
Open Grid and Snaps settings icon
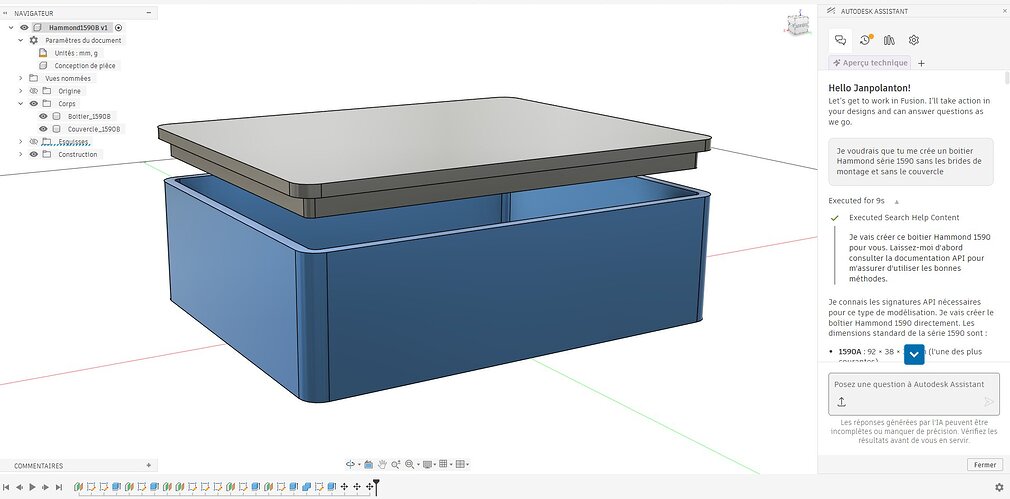click(x=443, y=464)
